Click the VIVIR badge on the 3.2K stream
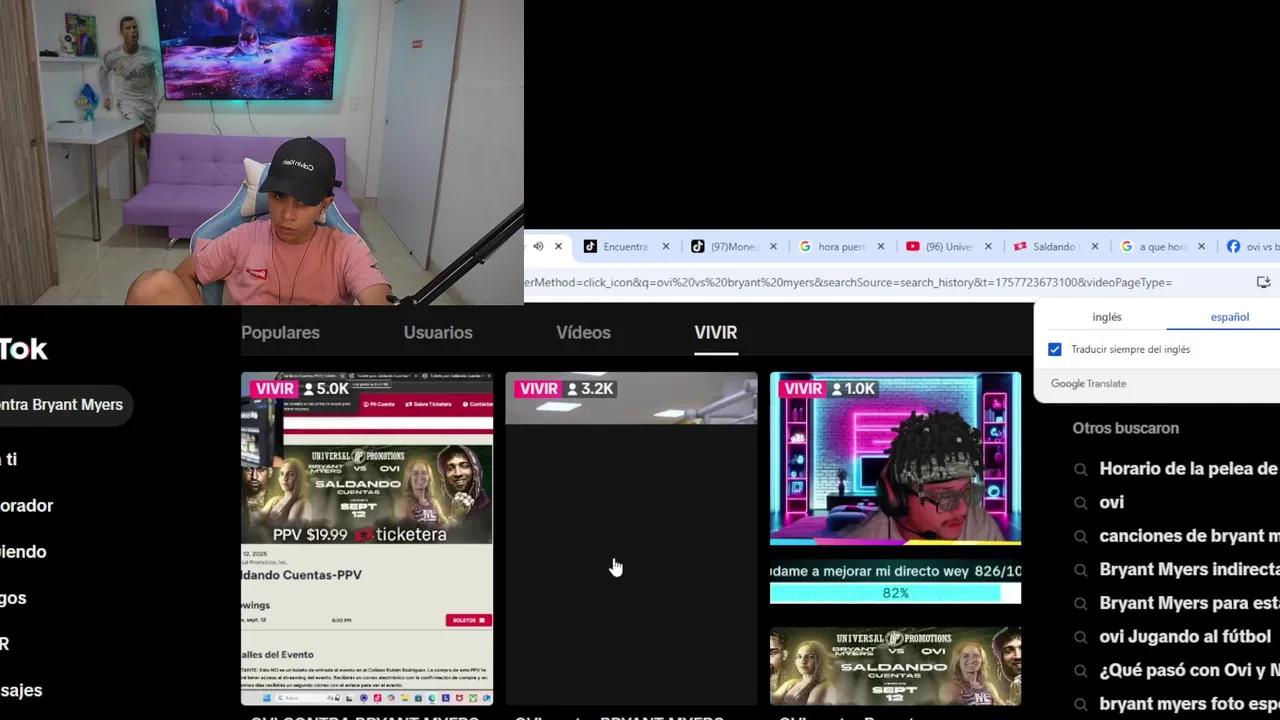This screenshot has width=1280, height=720. pos(538,389)
